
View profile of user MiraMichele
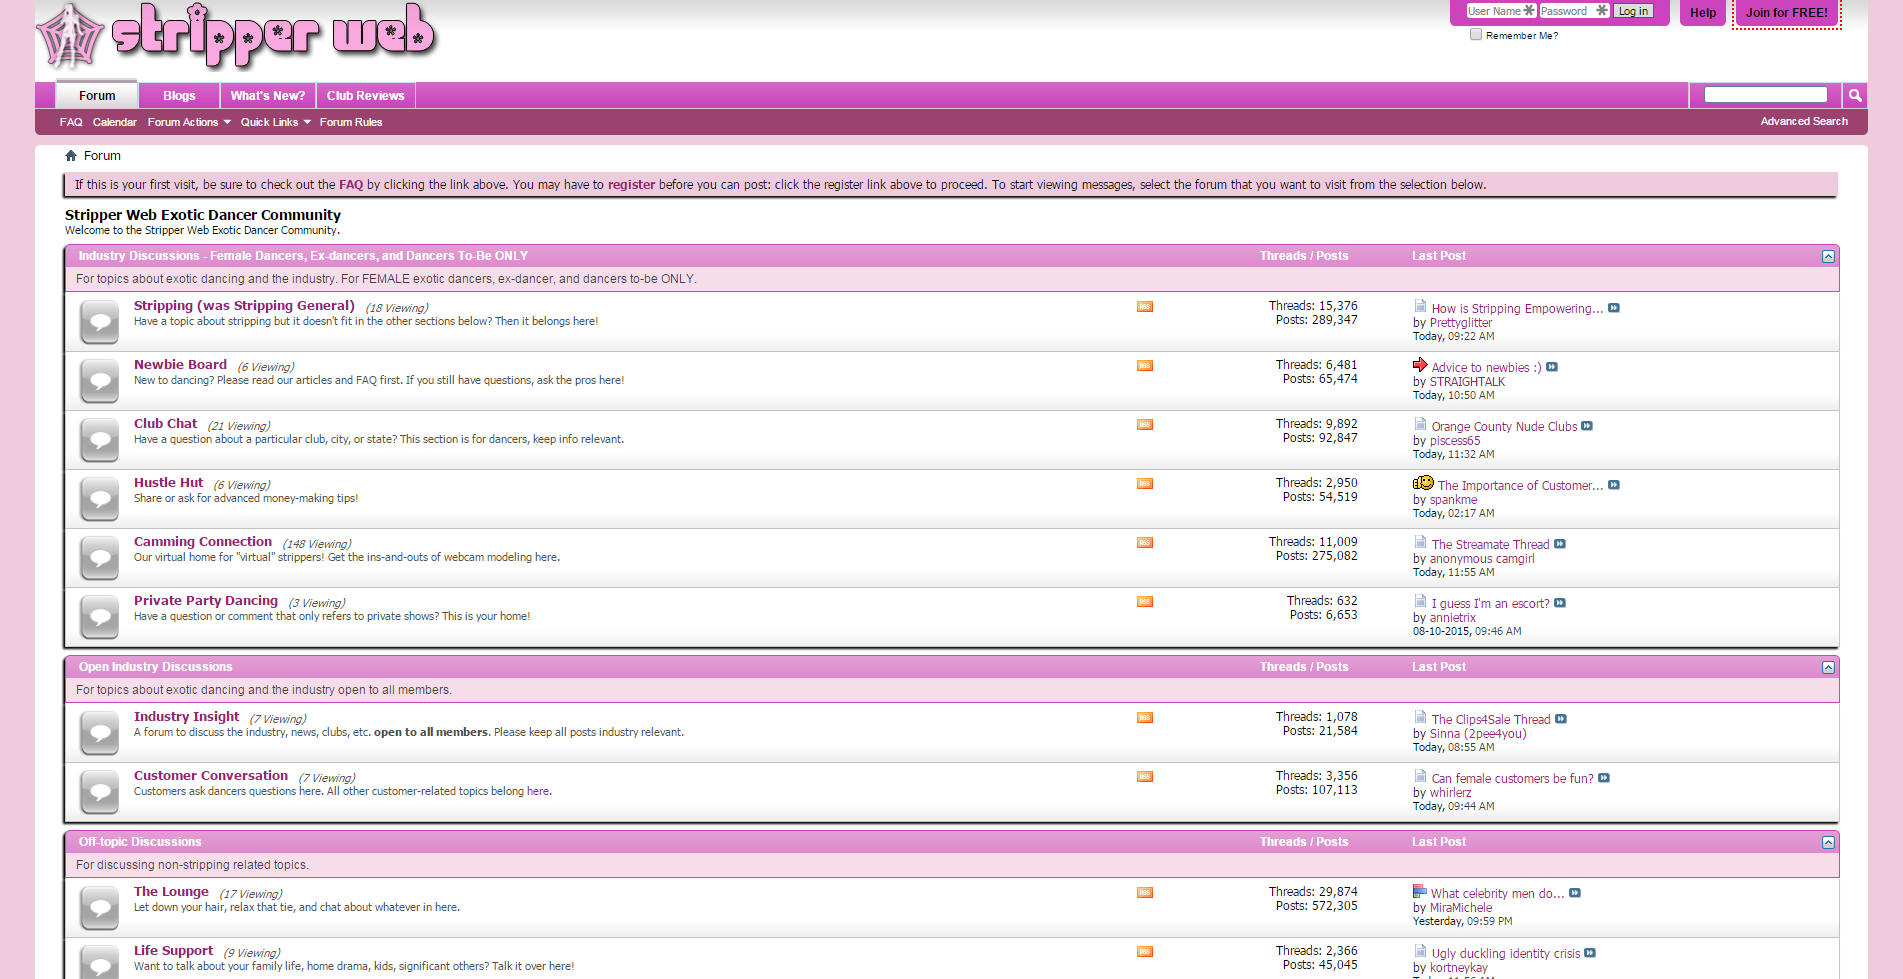(1460, 907)
